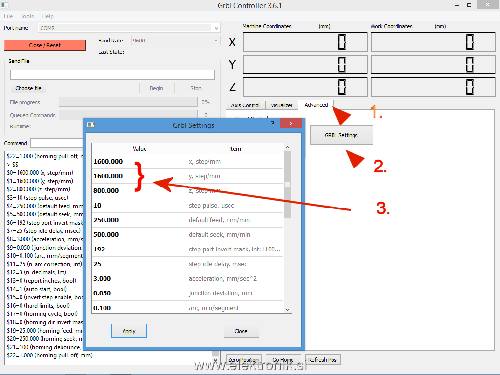Click the settings list scroll up arrow
This screenshot has width=500, height=375.
tap(287, 147)
